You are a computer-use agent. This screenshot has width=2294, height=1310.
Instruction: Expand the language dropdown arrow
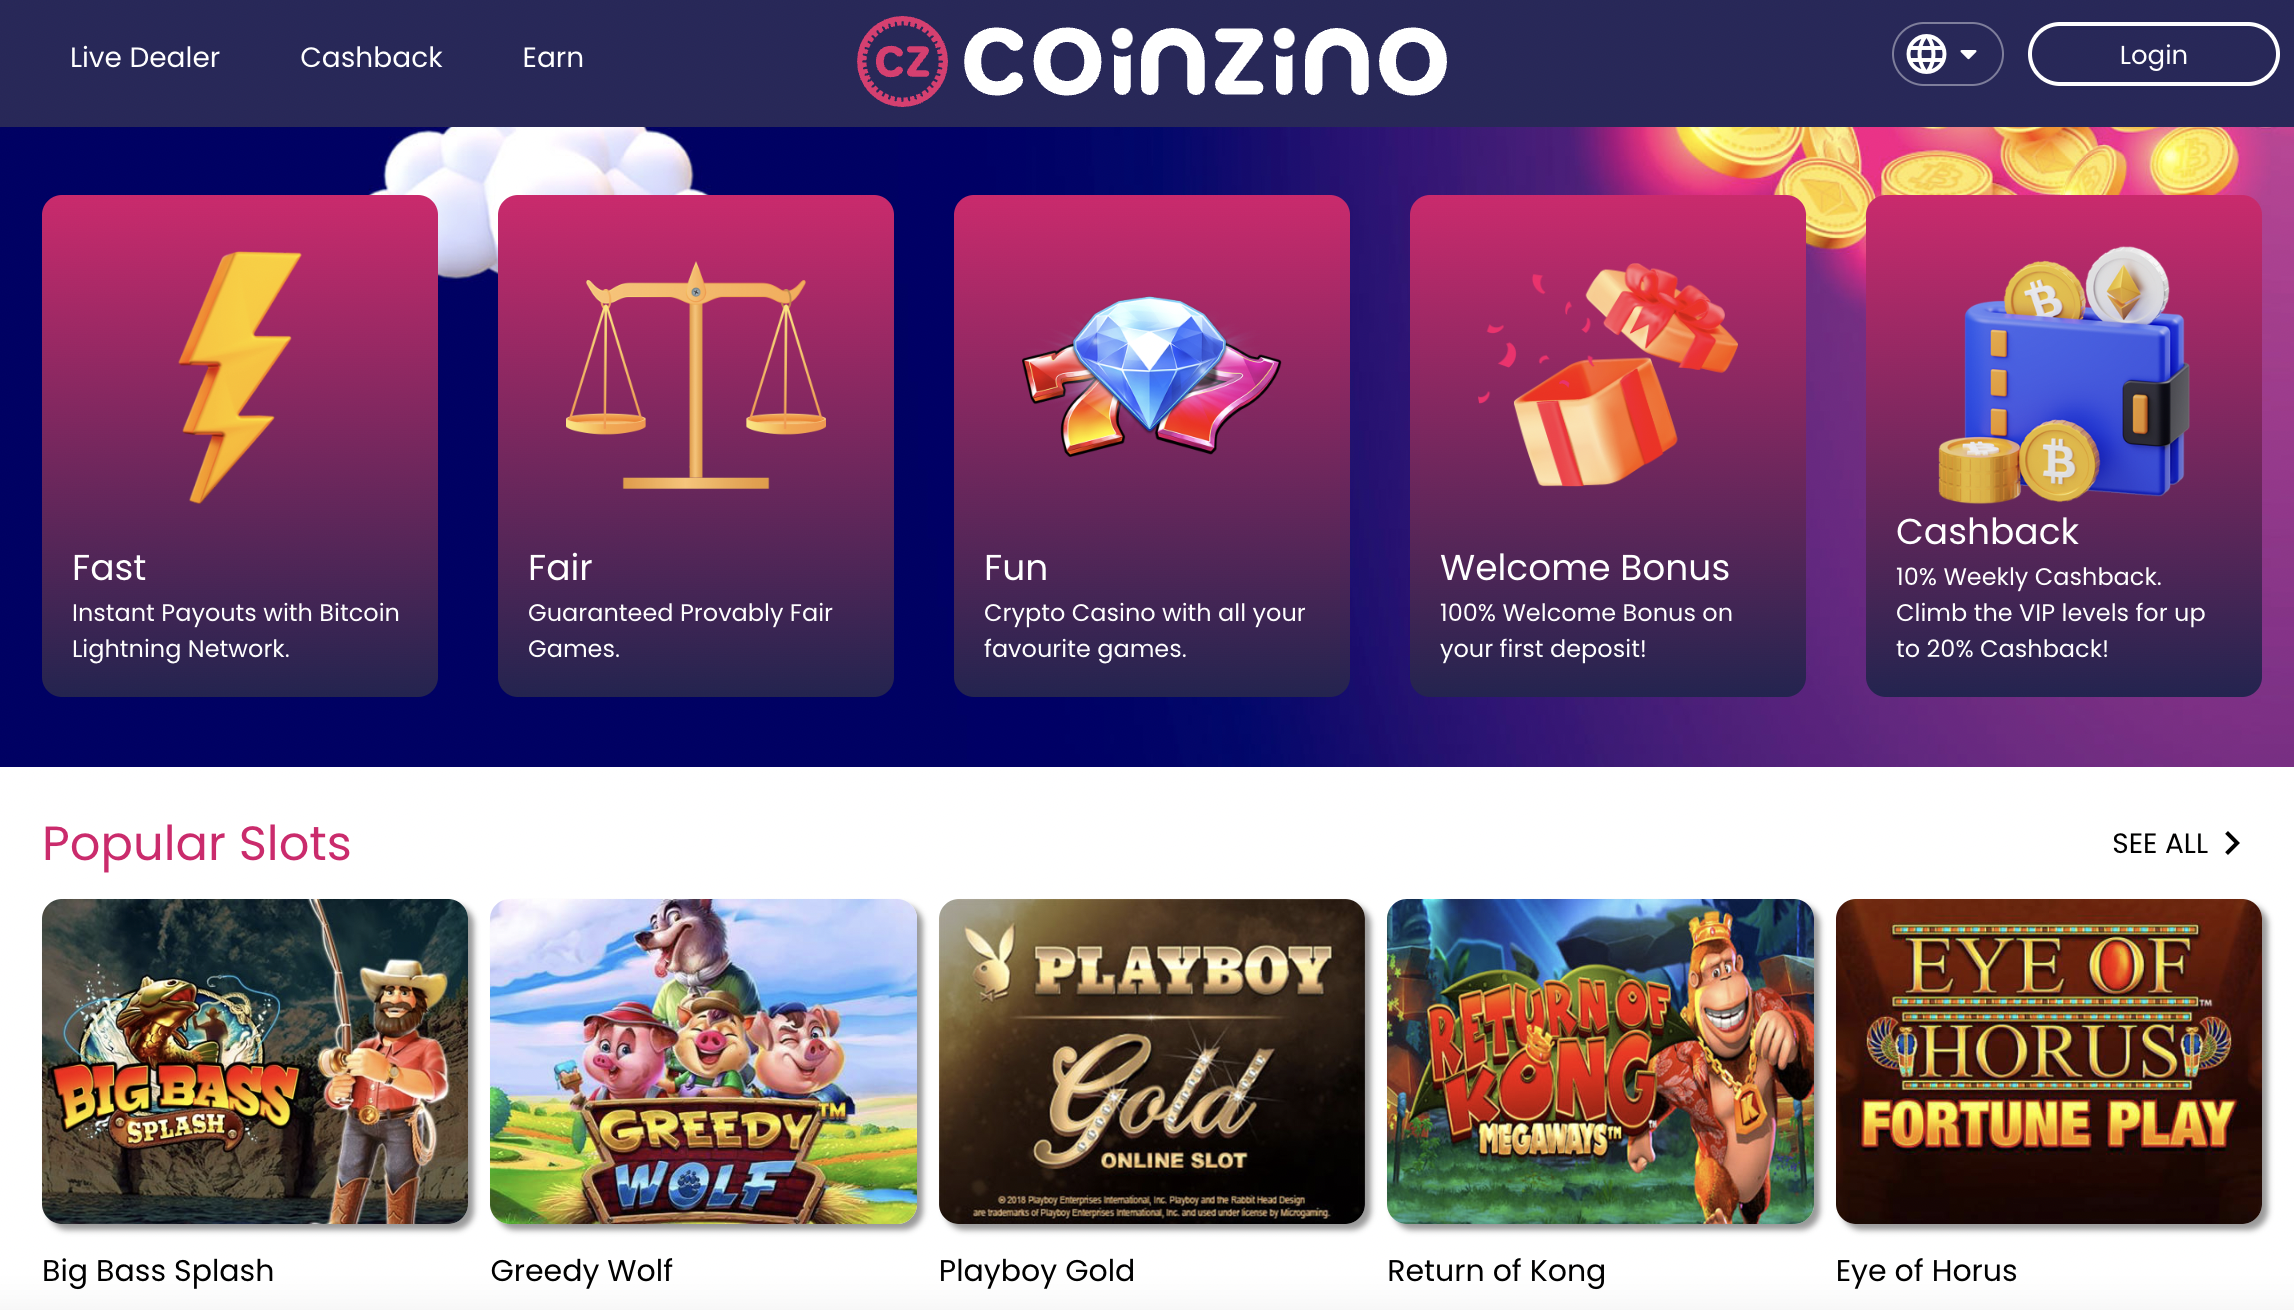(x=1969, y=54)
